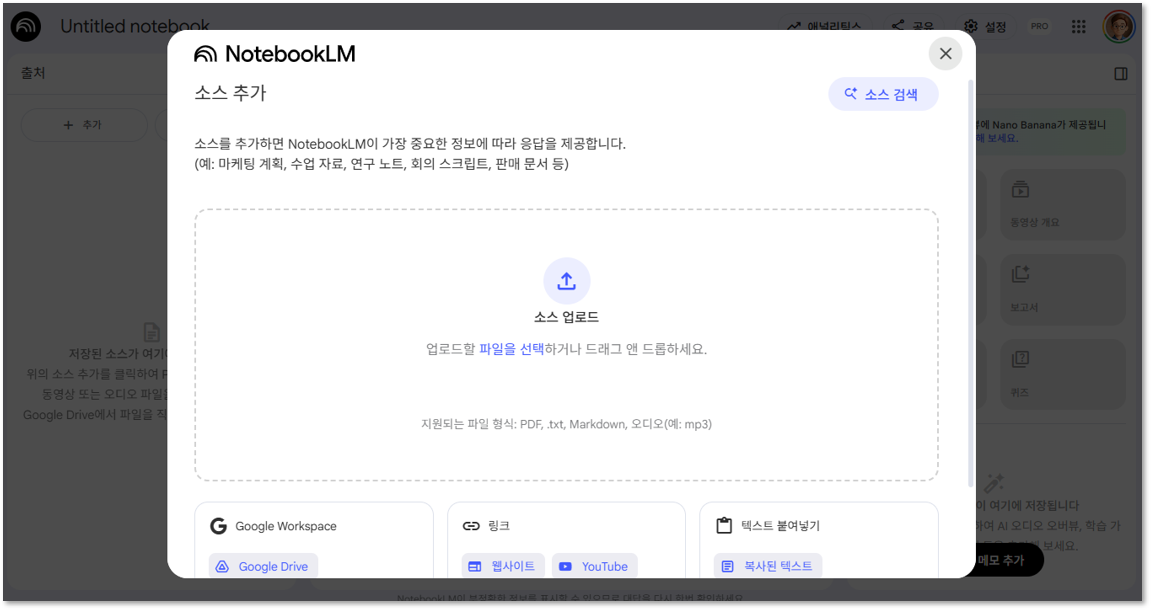Click the add source button in background
The image size is (1151, 610).
coord(84,125)
